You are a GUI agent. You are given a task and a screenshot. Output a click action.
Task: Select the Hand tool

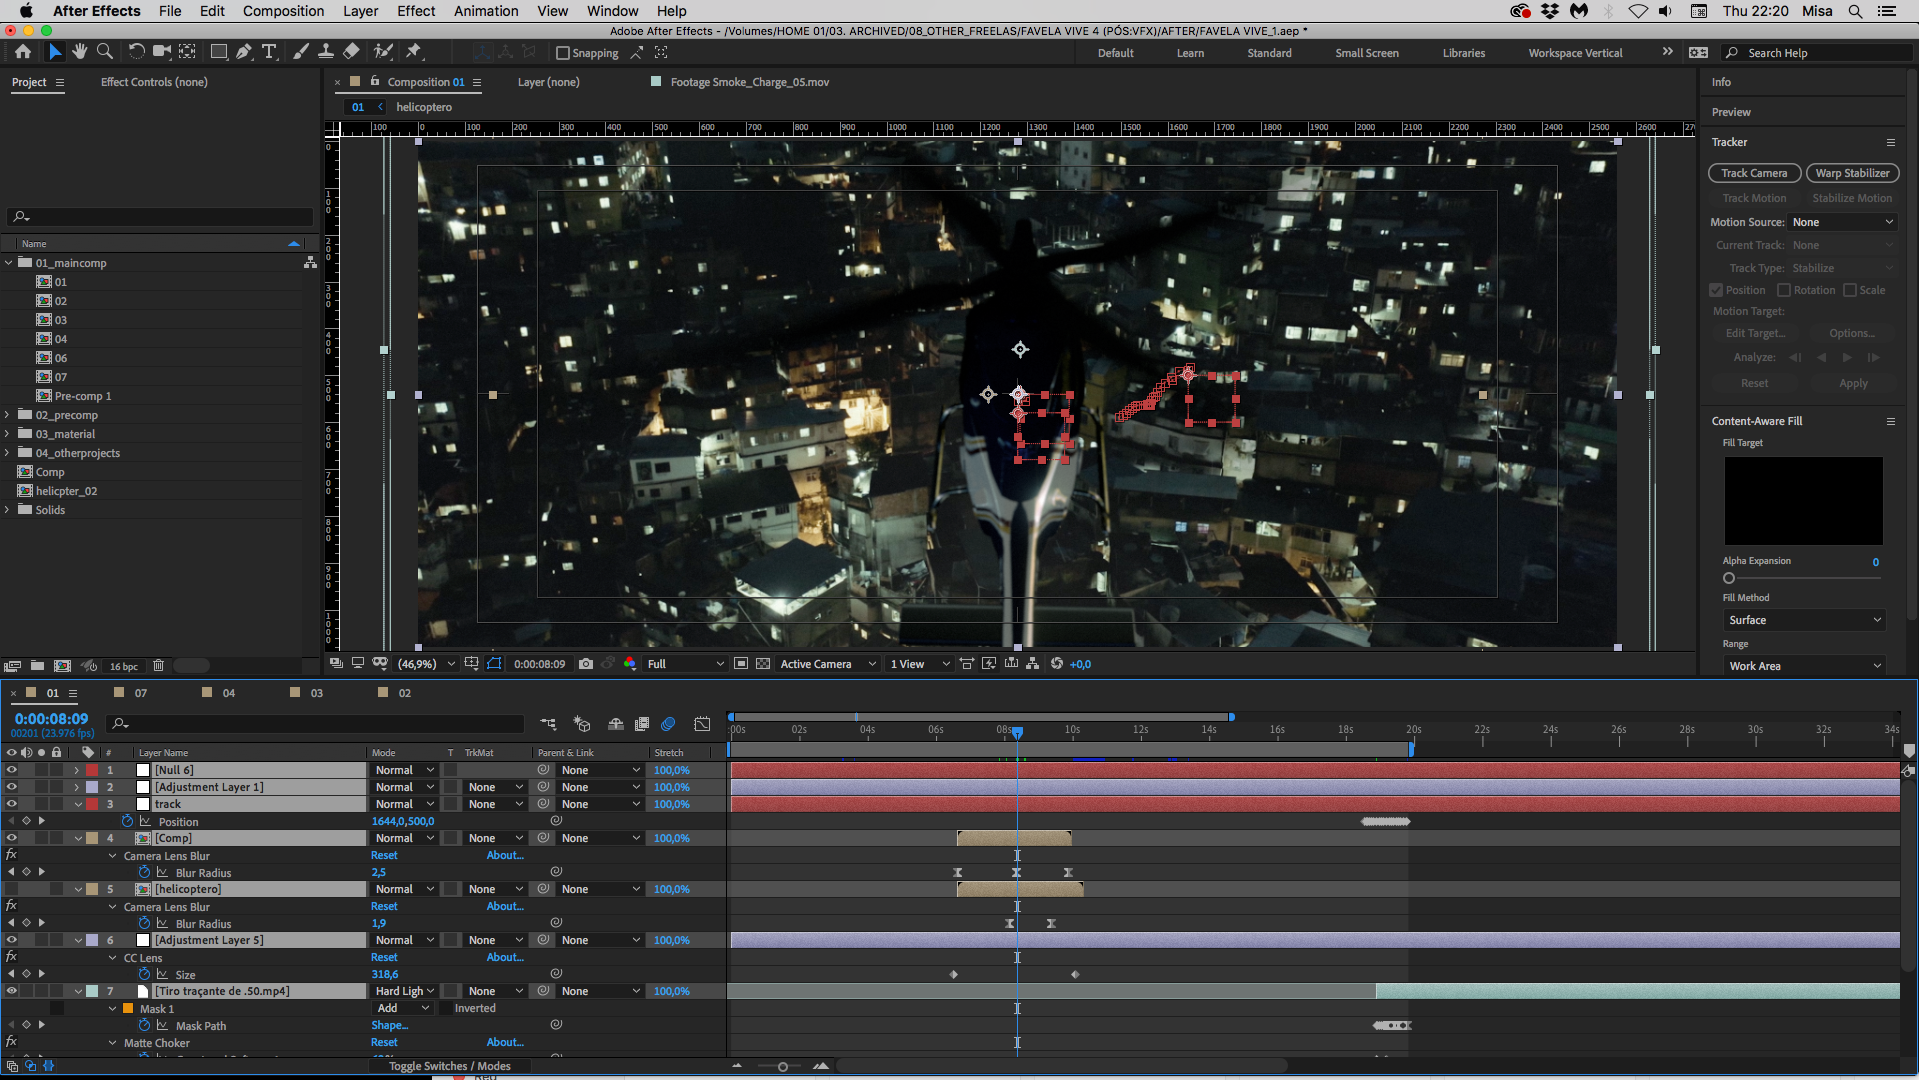pos(79,52)
